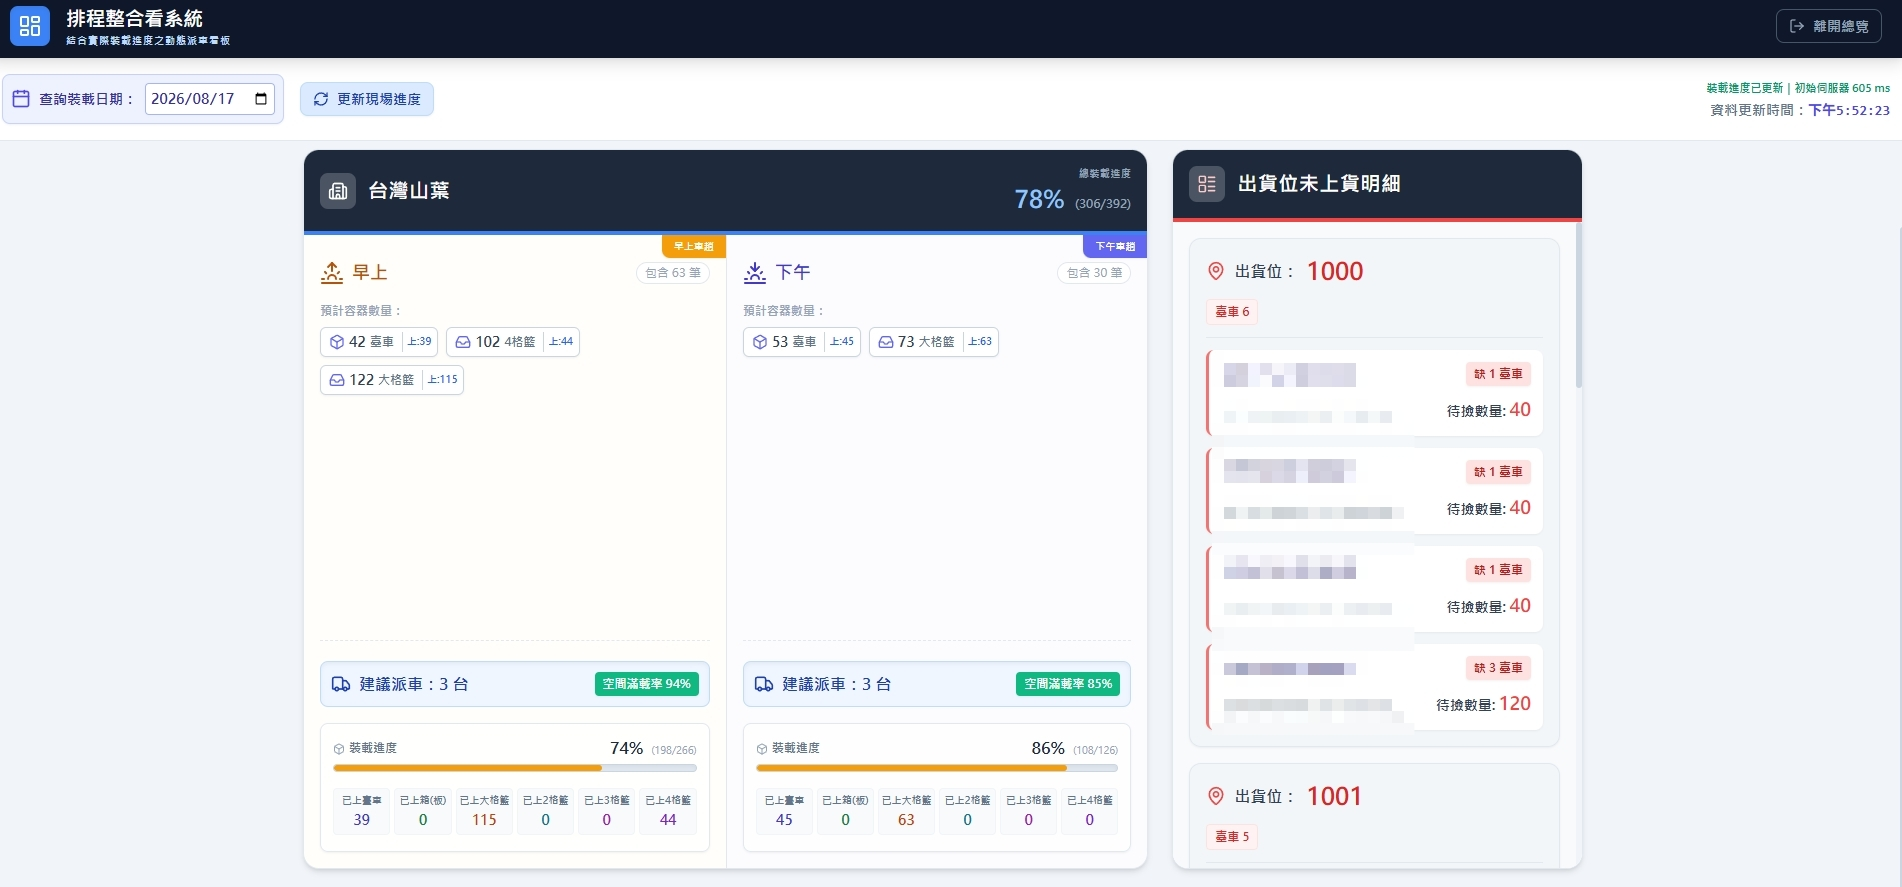Viewport: 1902px width, 887px height.
Task: Click the 包含 30 筆 badge
Action: point(1094,273)
